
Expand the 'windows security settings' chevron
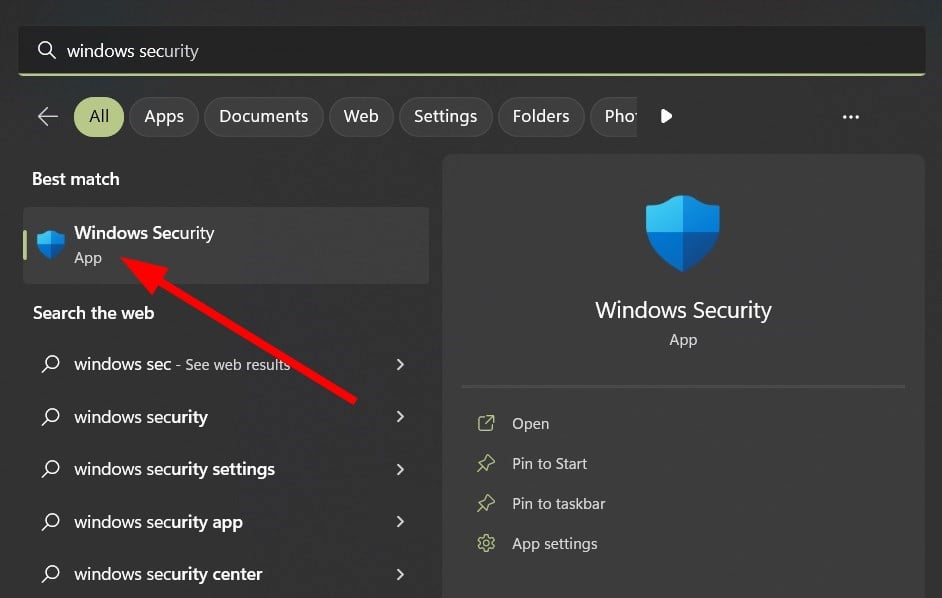(400, 469)
